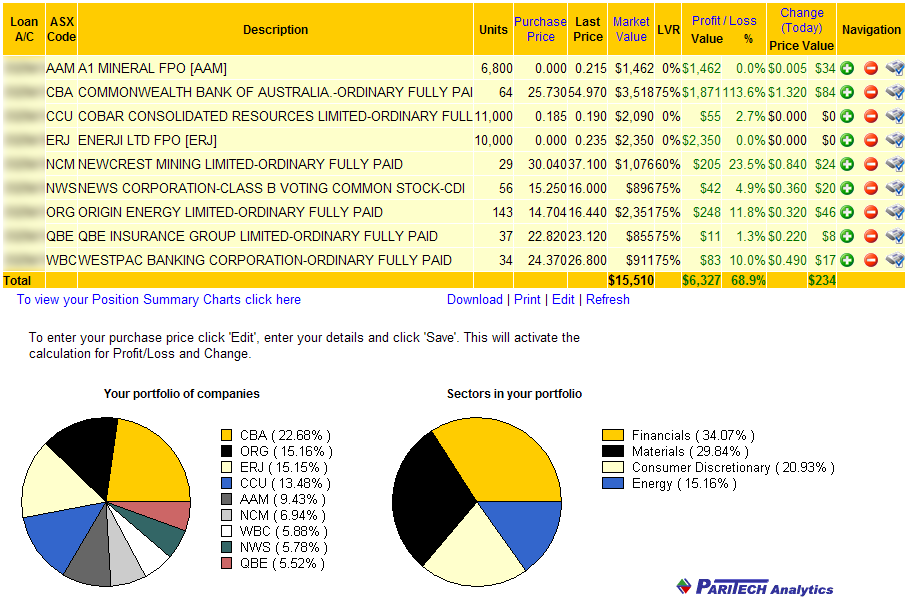Open the details icon for CCU row
Image resolution: width=907 pixels, height=599 pixels.
pyautogui.click(x=895, y=116)
